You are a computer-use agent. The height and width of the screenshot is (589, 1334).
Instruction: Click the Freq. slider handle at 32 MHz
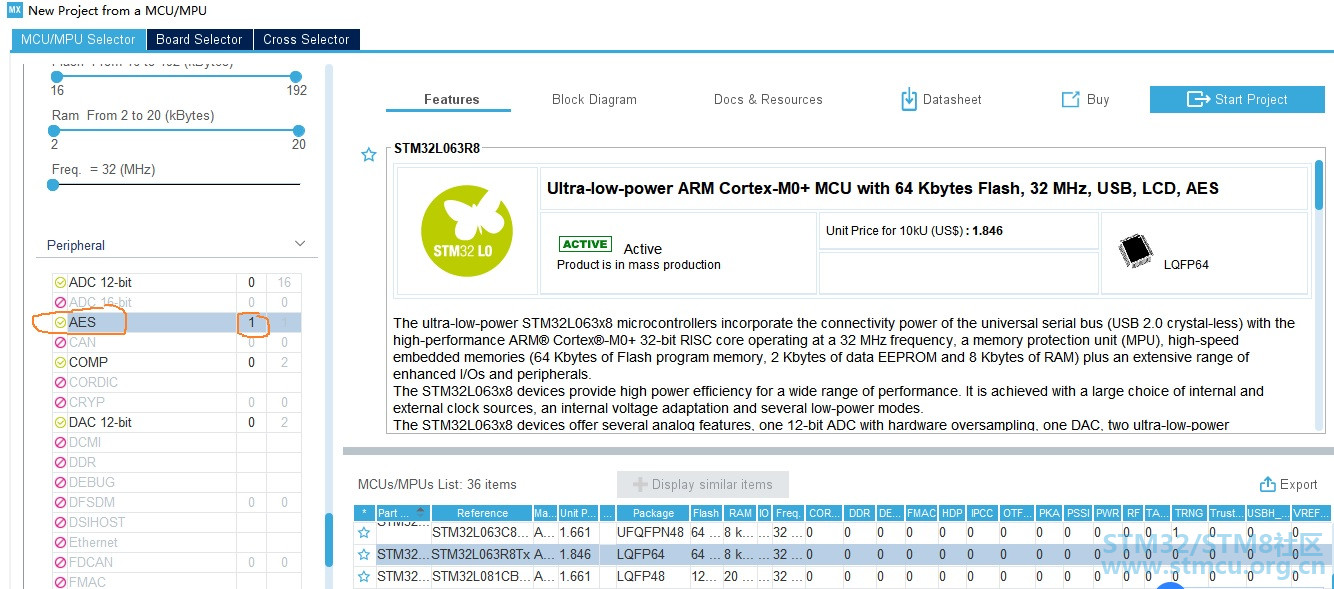pos(53,184)
